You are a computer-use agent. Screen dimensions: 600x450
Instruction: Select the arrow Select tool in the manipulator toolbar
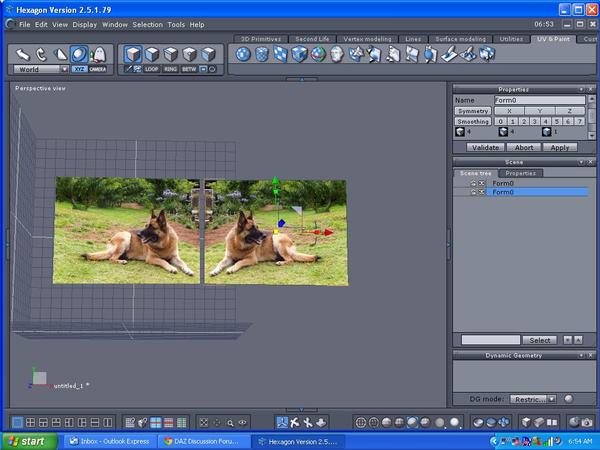point(22,55)
